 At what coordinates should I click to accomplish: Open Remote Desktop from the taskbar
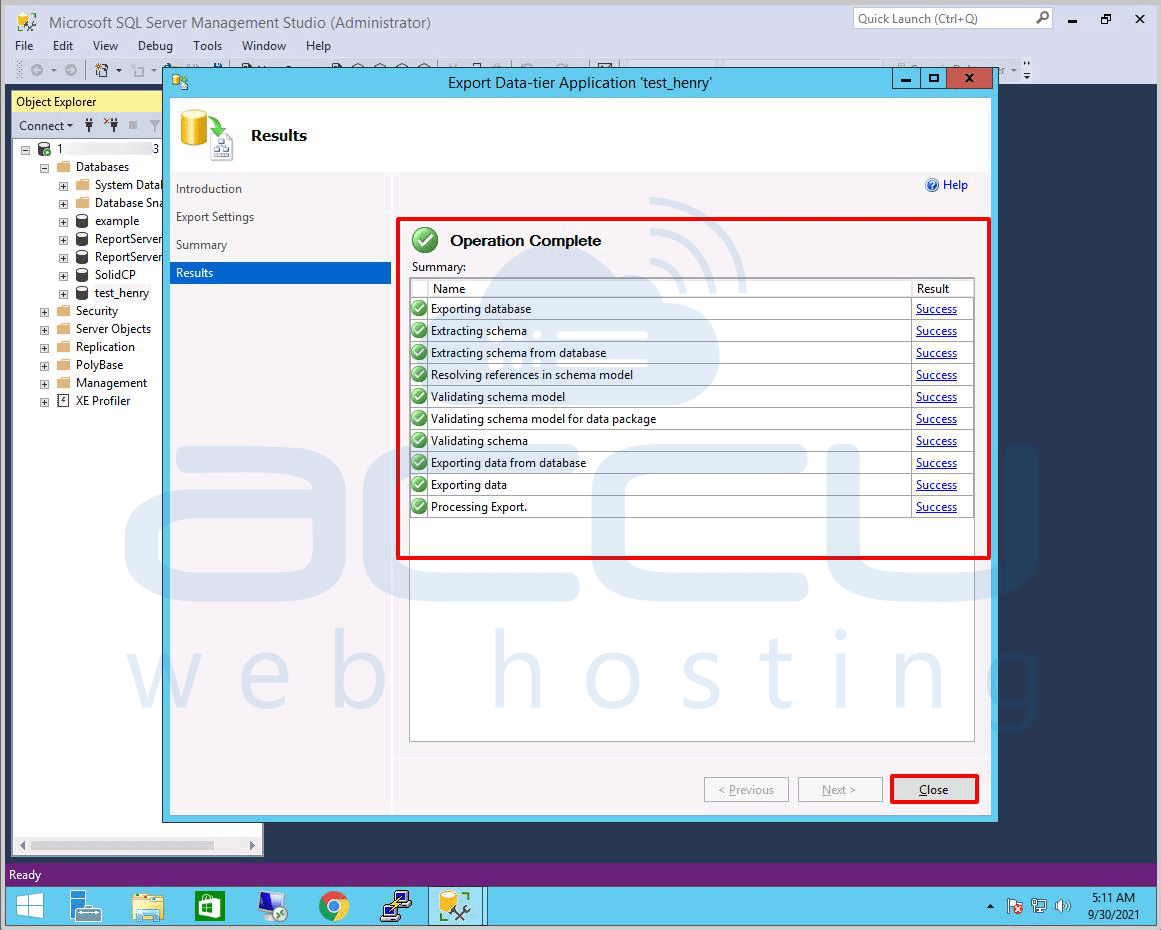click(x=272, y=906)
